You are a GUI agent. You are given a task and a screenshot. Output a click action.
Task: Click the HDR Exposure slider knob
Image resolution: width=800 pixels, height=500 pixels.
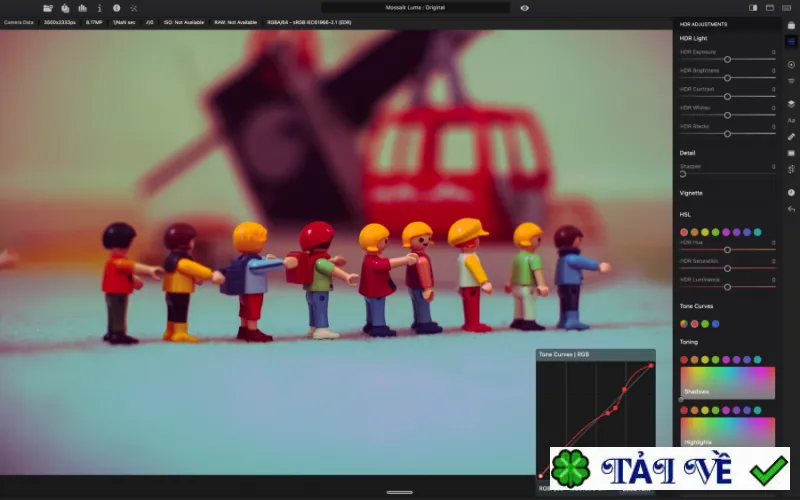point(728,60)
